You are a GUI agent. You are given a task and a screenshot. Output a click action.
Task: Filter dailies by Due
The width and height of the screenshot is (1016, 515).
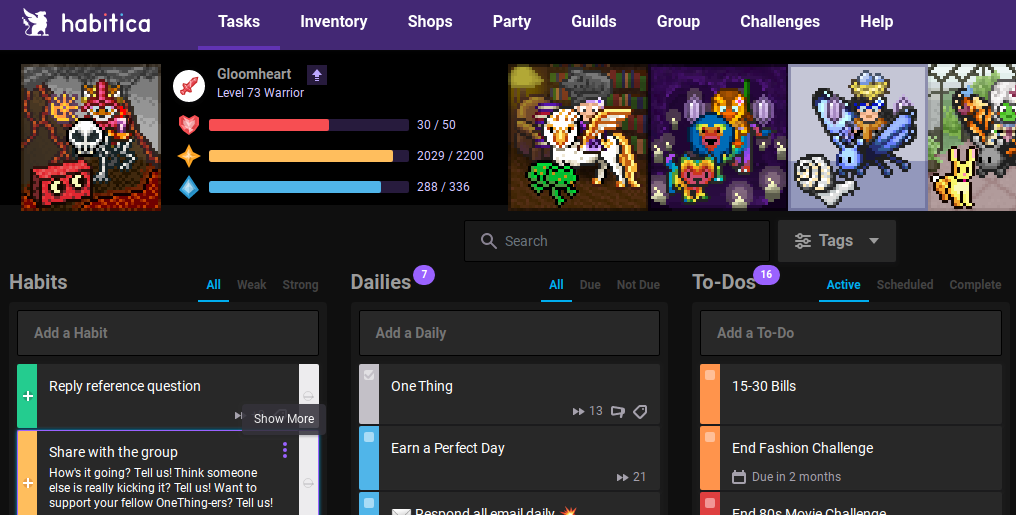tap(590, 285)
